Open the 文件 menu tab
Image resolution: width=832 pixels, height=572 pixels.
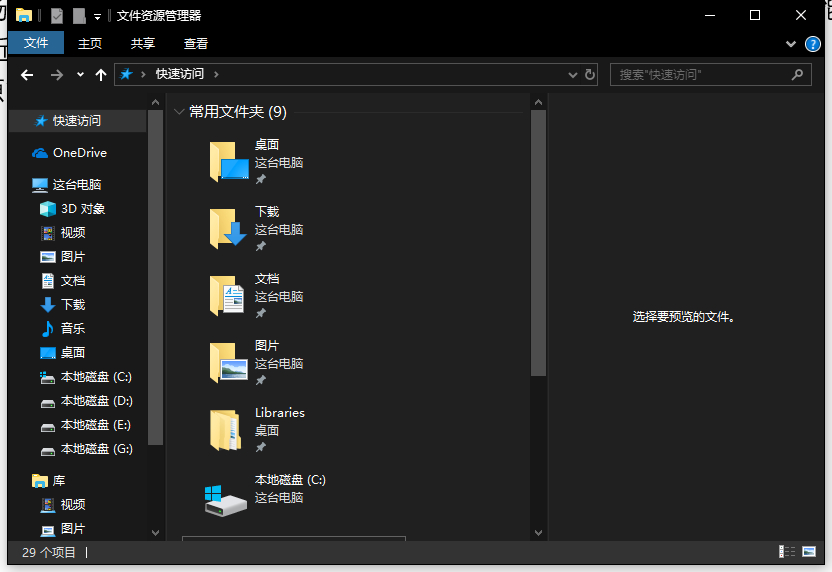pos(36,43)
